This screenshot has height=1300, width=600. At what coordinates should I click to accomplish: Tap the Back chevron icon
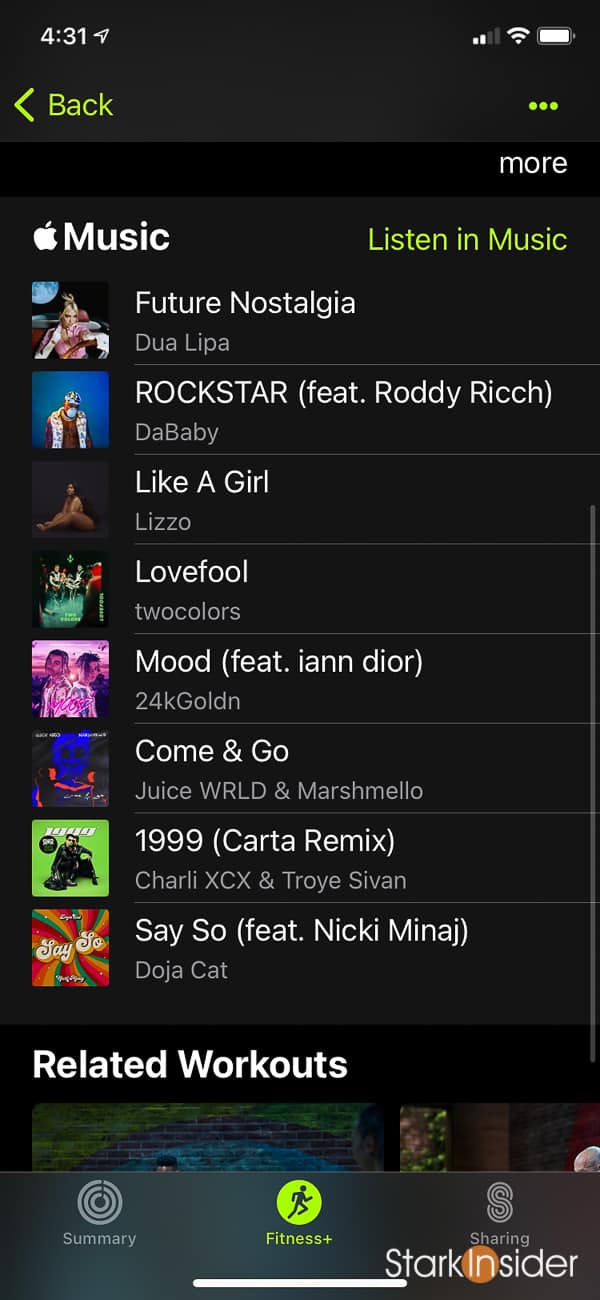point(25,105)
